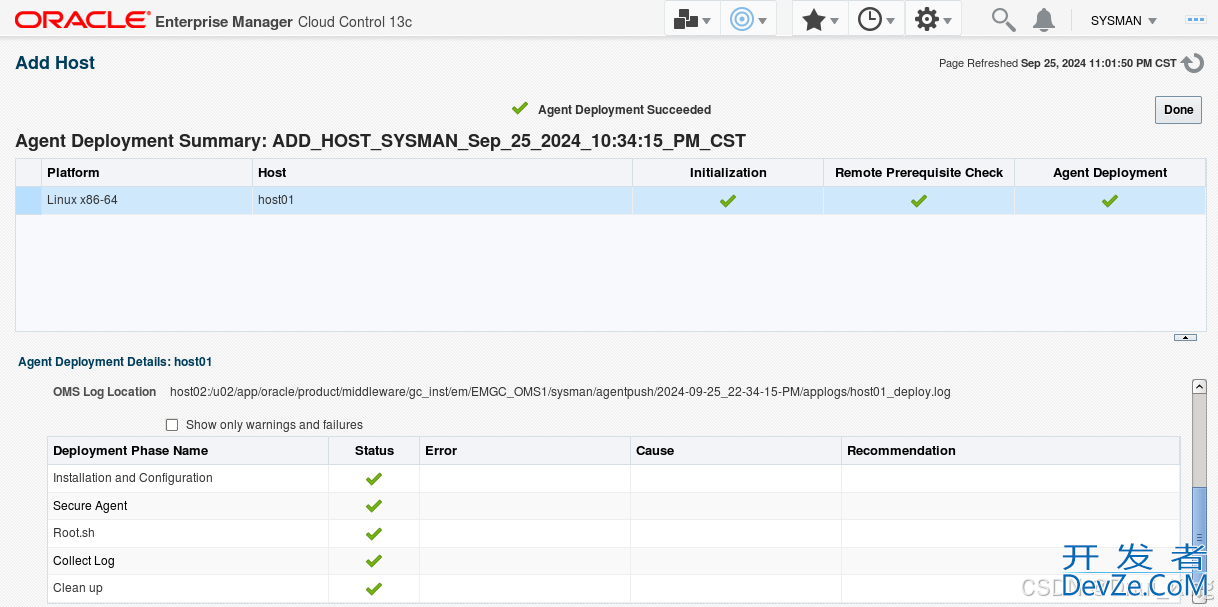Open the Favorites star menu
1218x607 pixels.
coord(820,19)
